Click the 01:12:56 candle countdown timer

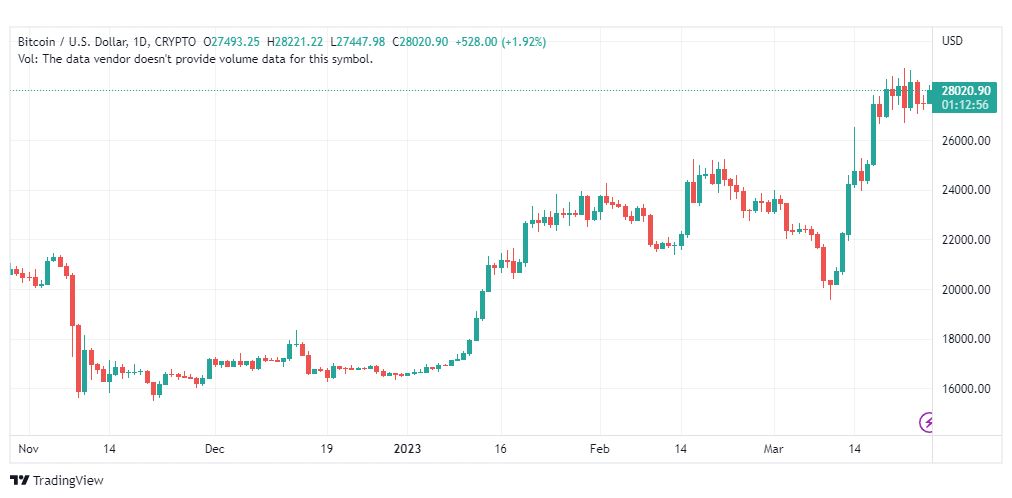963,105
